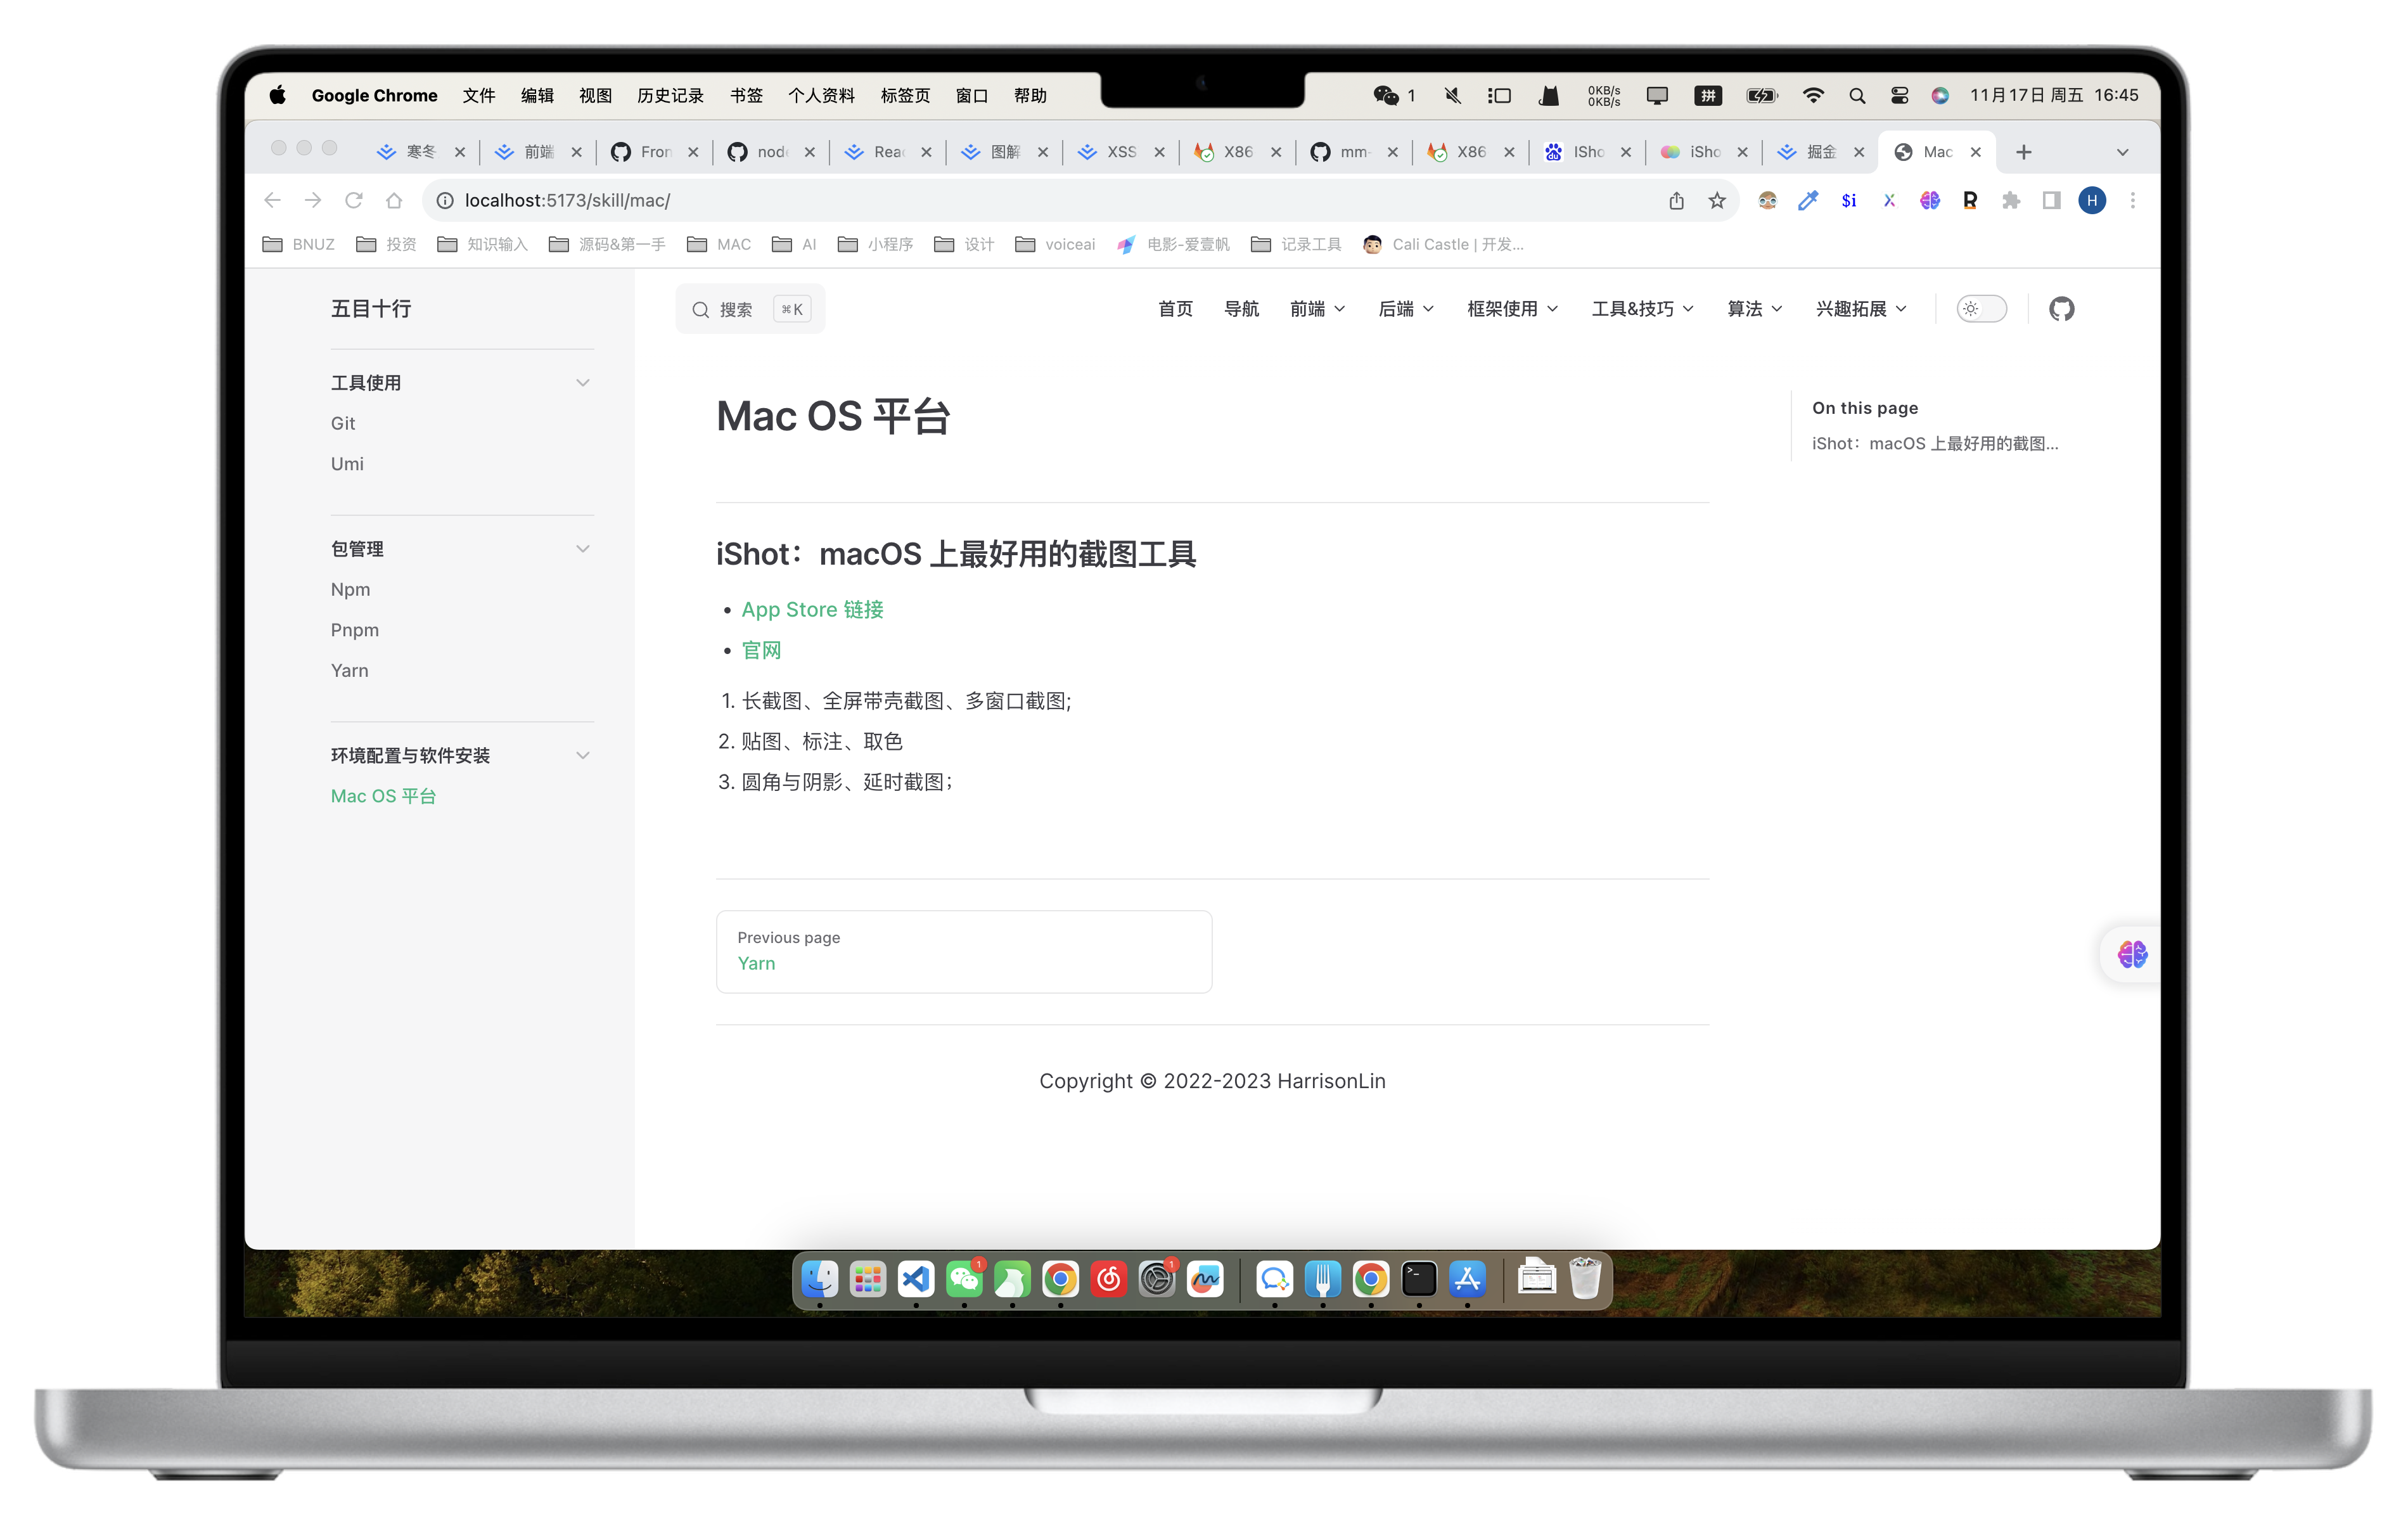Toggle the light/dark theme switch
Screen dimensions: 2408x1521
(x=1981, y=309)
